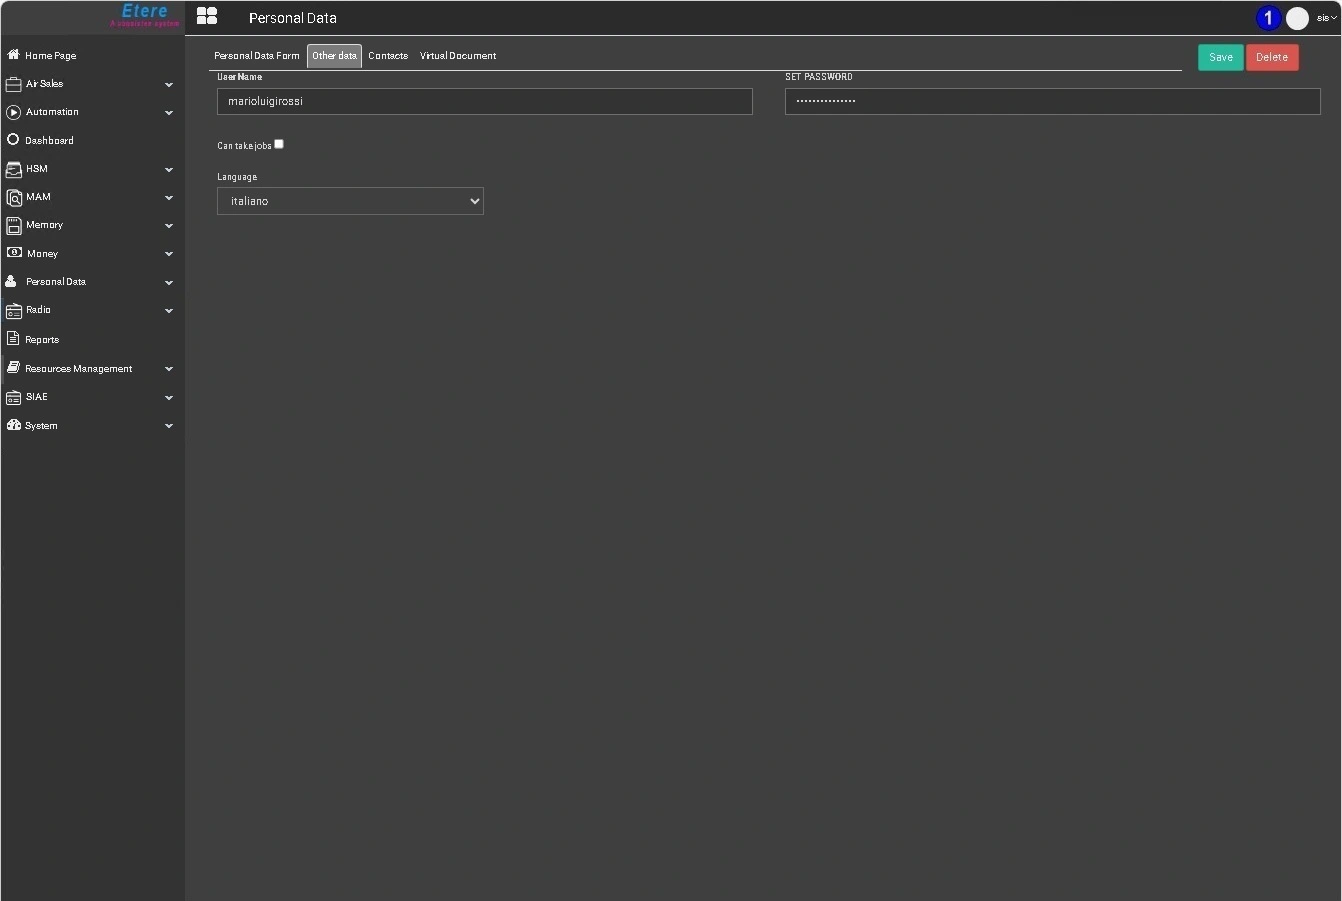Expand the System menu chevron
Viewport: 1342px width, 901px height.
[169, 426]
